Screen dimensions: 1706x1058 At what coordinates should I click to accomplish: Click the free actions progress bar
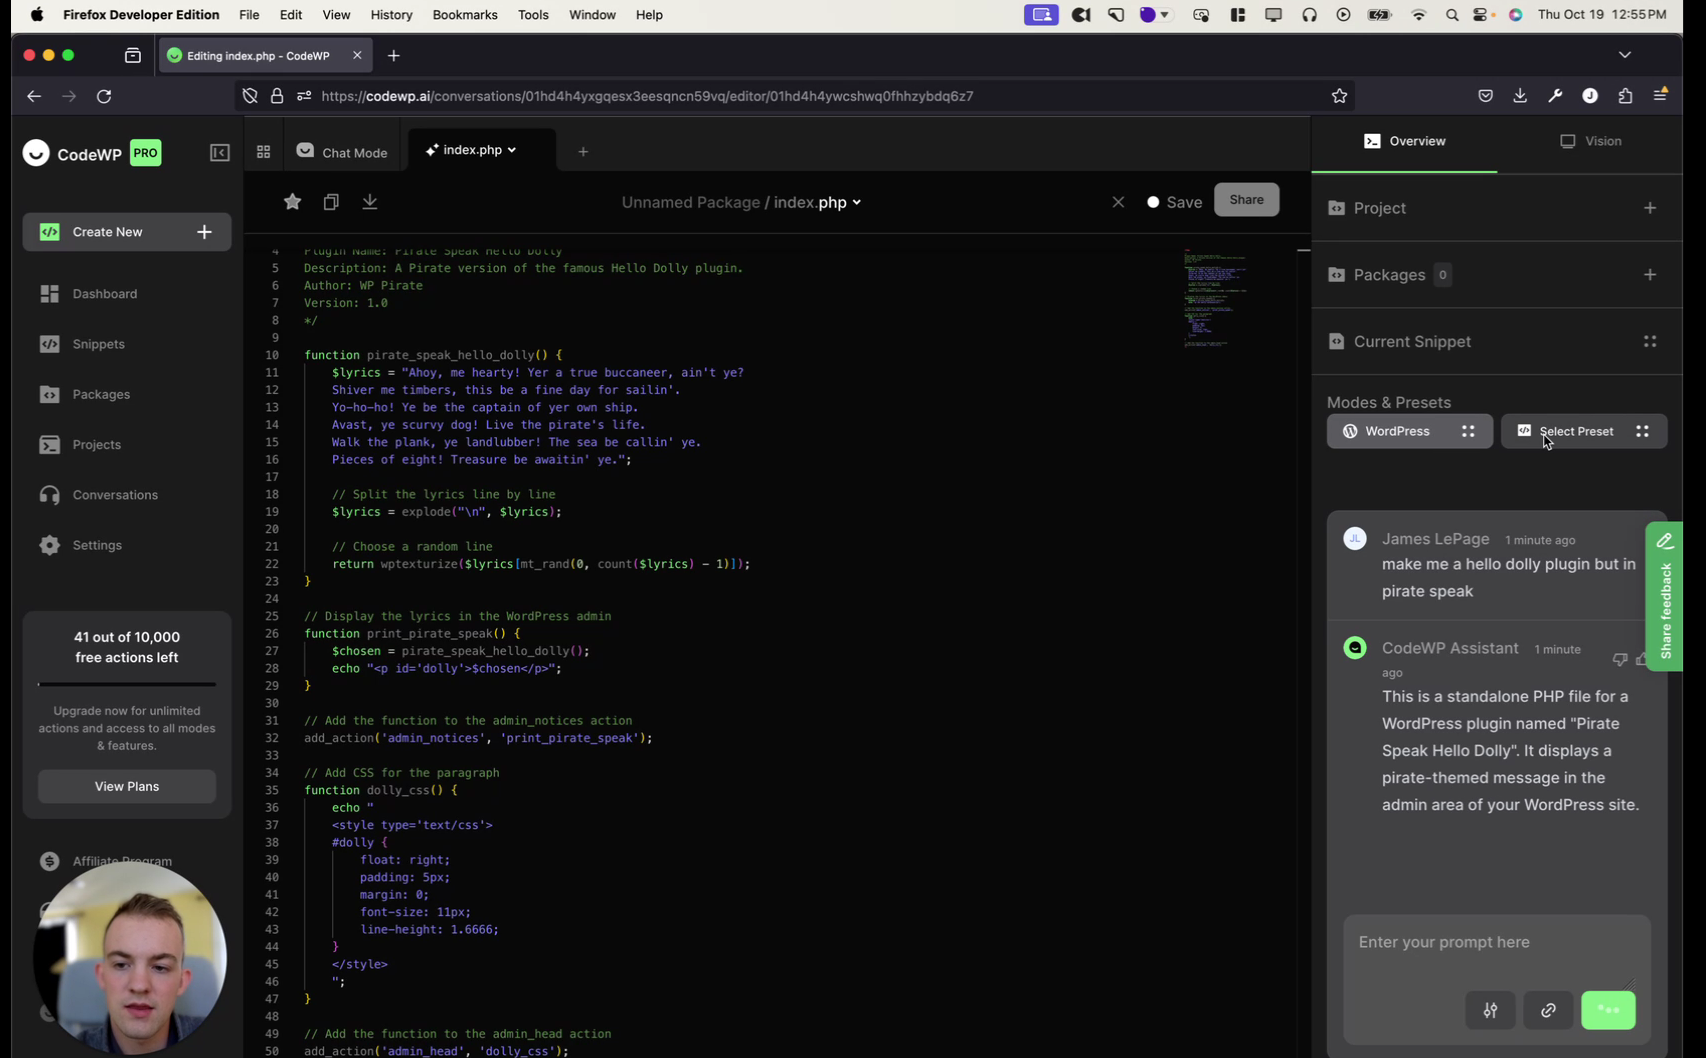[x=126, y=684]
